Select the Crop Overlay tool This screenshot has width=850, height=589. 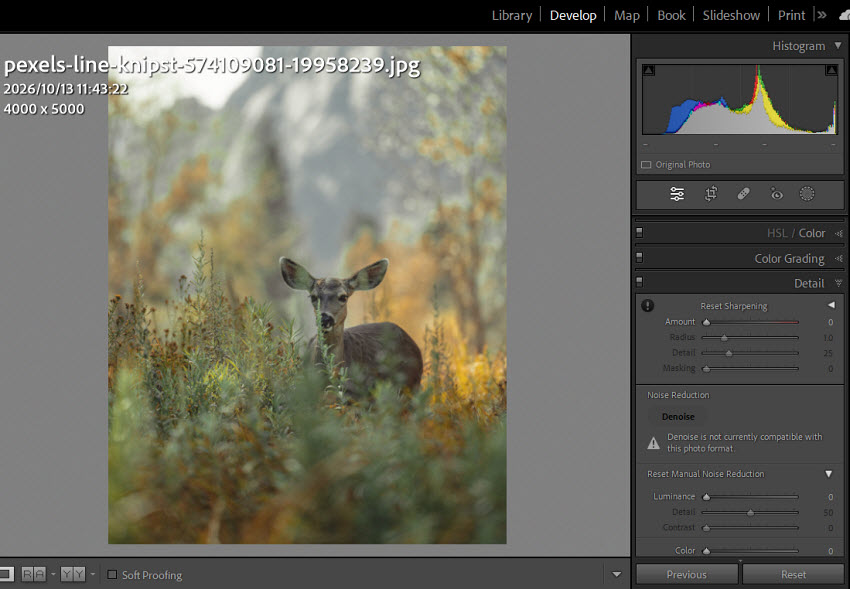(x=711, y=194)
